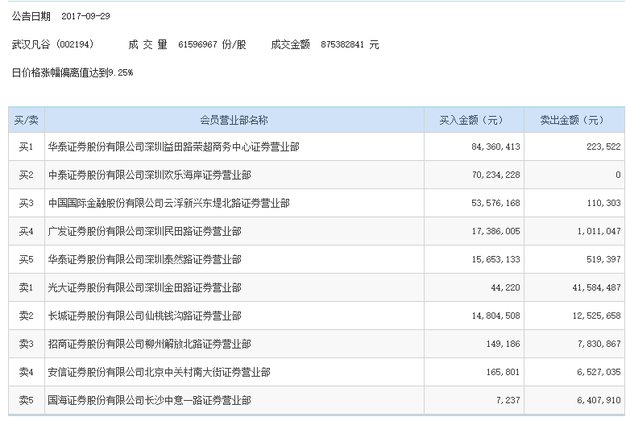
Task: Click sell amount 1,011,047
Action: (599, 231)
